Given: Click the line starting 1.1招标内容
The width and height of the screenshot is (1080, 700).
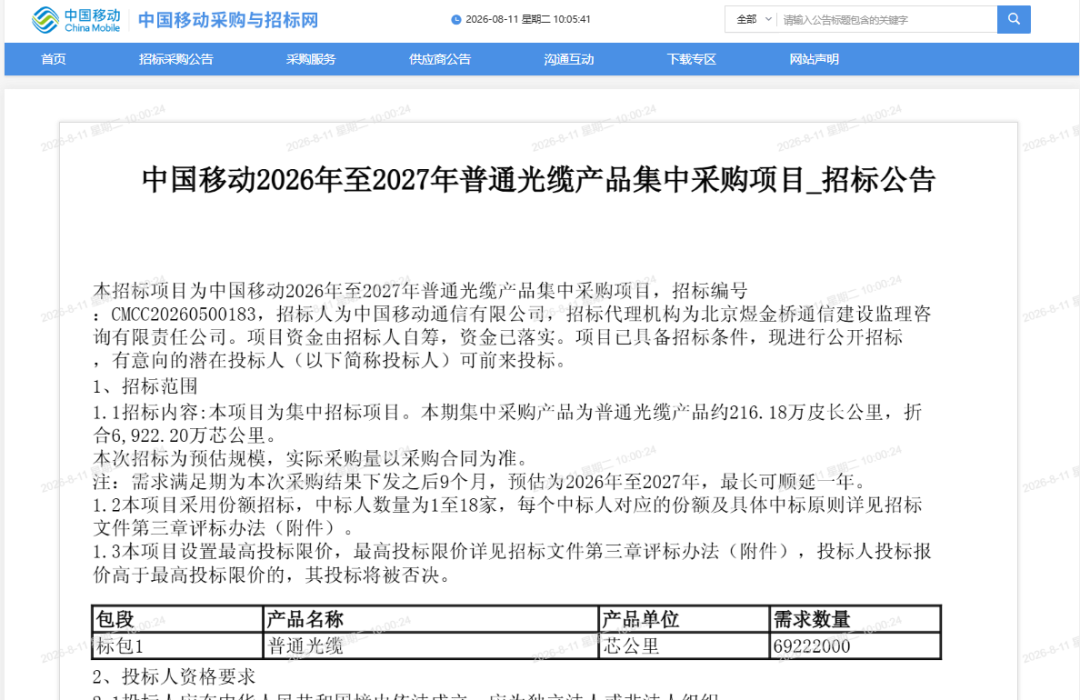Looking at the screenshot, I should coord(508,412).
